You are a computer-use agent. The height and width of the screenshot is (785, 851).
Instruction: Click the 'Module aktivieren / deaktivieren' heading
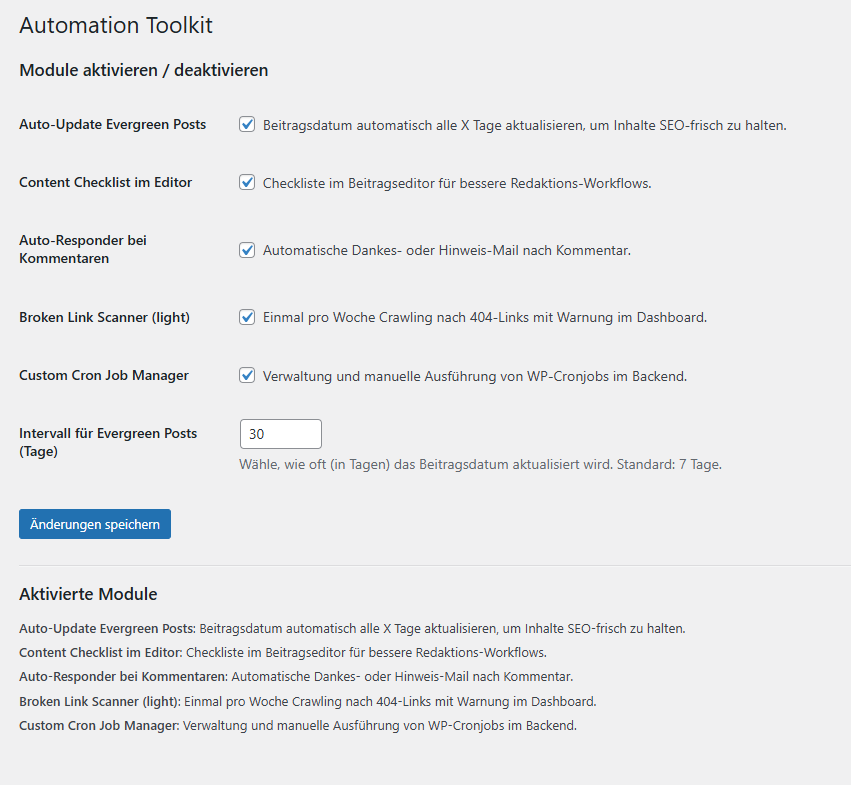[143, 70]
